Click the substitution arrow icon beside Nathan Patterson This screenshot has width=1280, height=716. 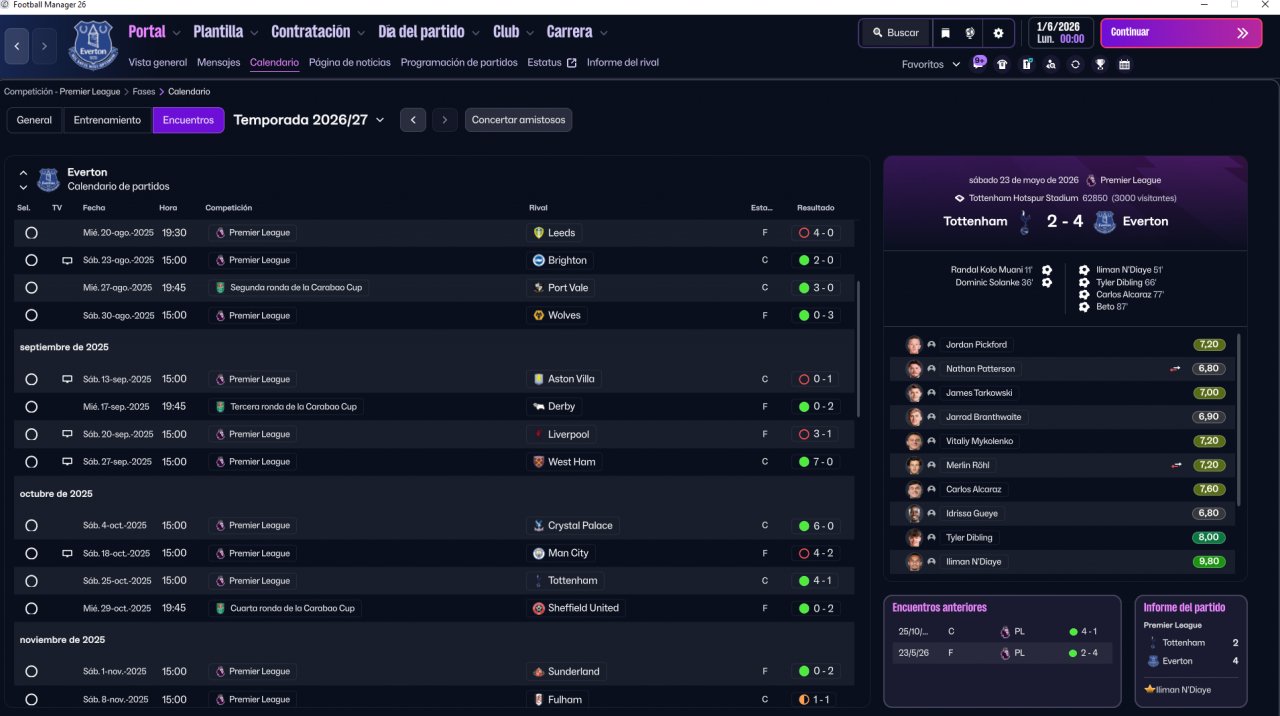click(x=1176, y=369)
